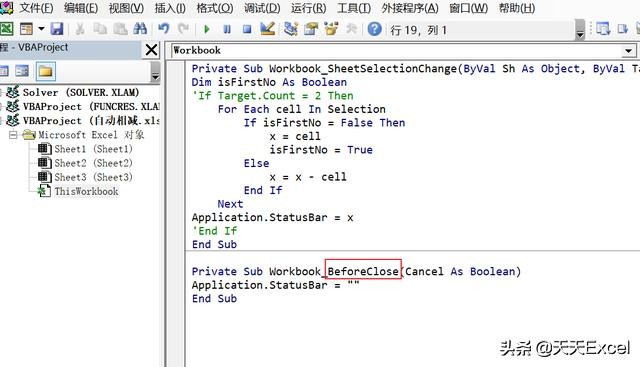
Task: Toggle Folders view in the project panel
Action: [45, 71]
